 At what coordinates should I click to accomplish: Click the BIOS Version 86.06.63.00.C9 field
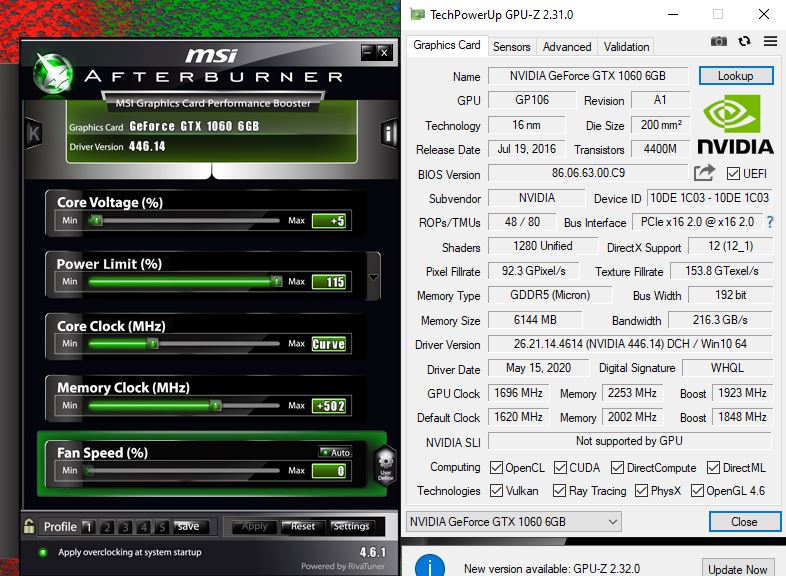point(588,173)
